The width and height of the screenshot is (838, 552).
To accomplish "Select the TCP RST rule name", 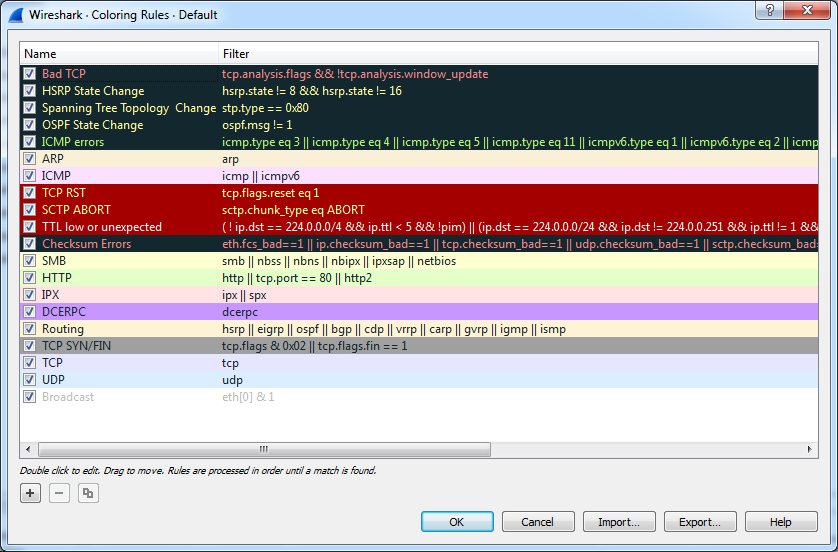I will pyautogui.click(x=64, y=193).
